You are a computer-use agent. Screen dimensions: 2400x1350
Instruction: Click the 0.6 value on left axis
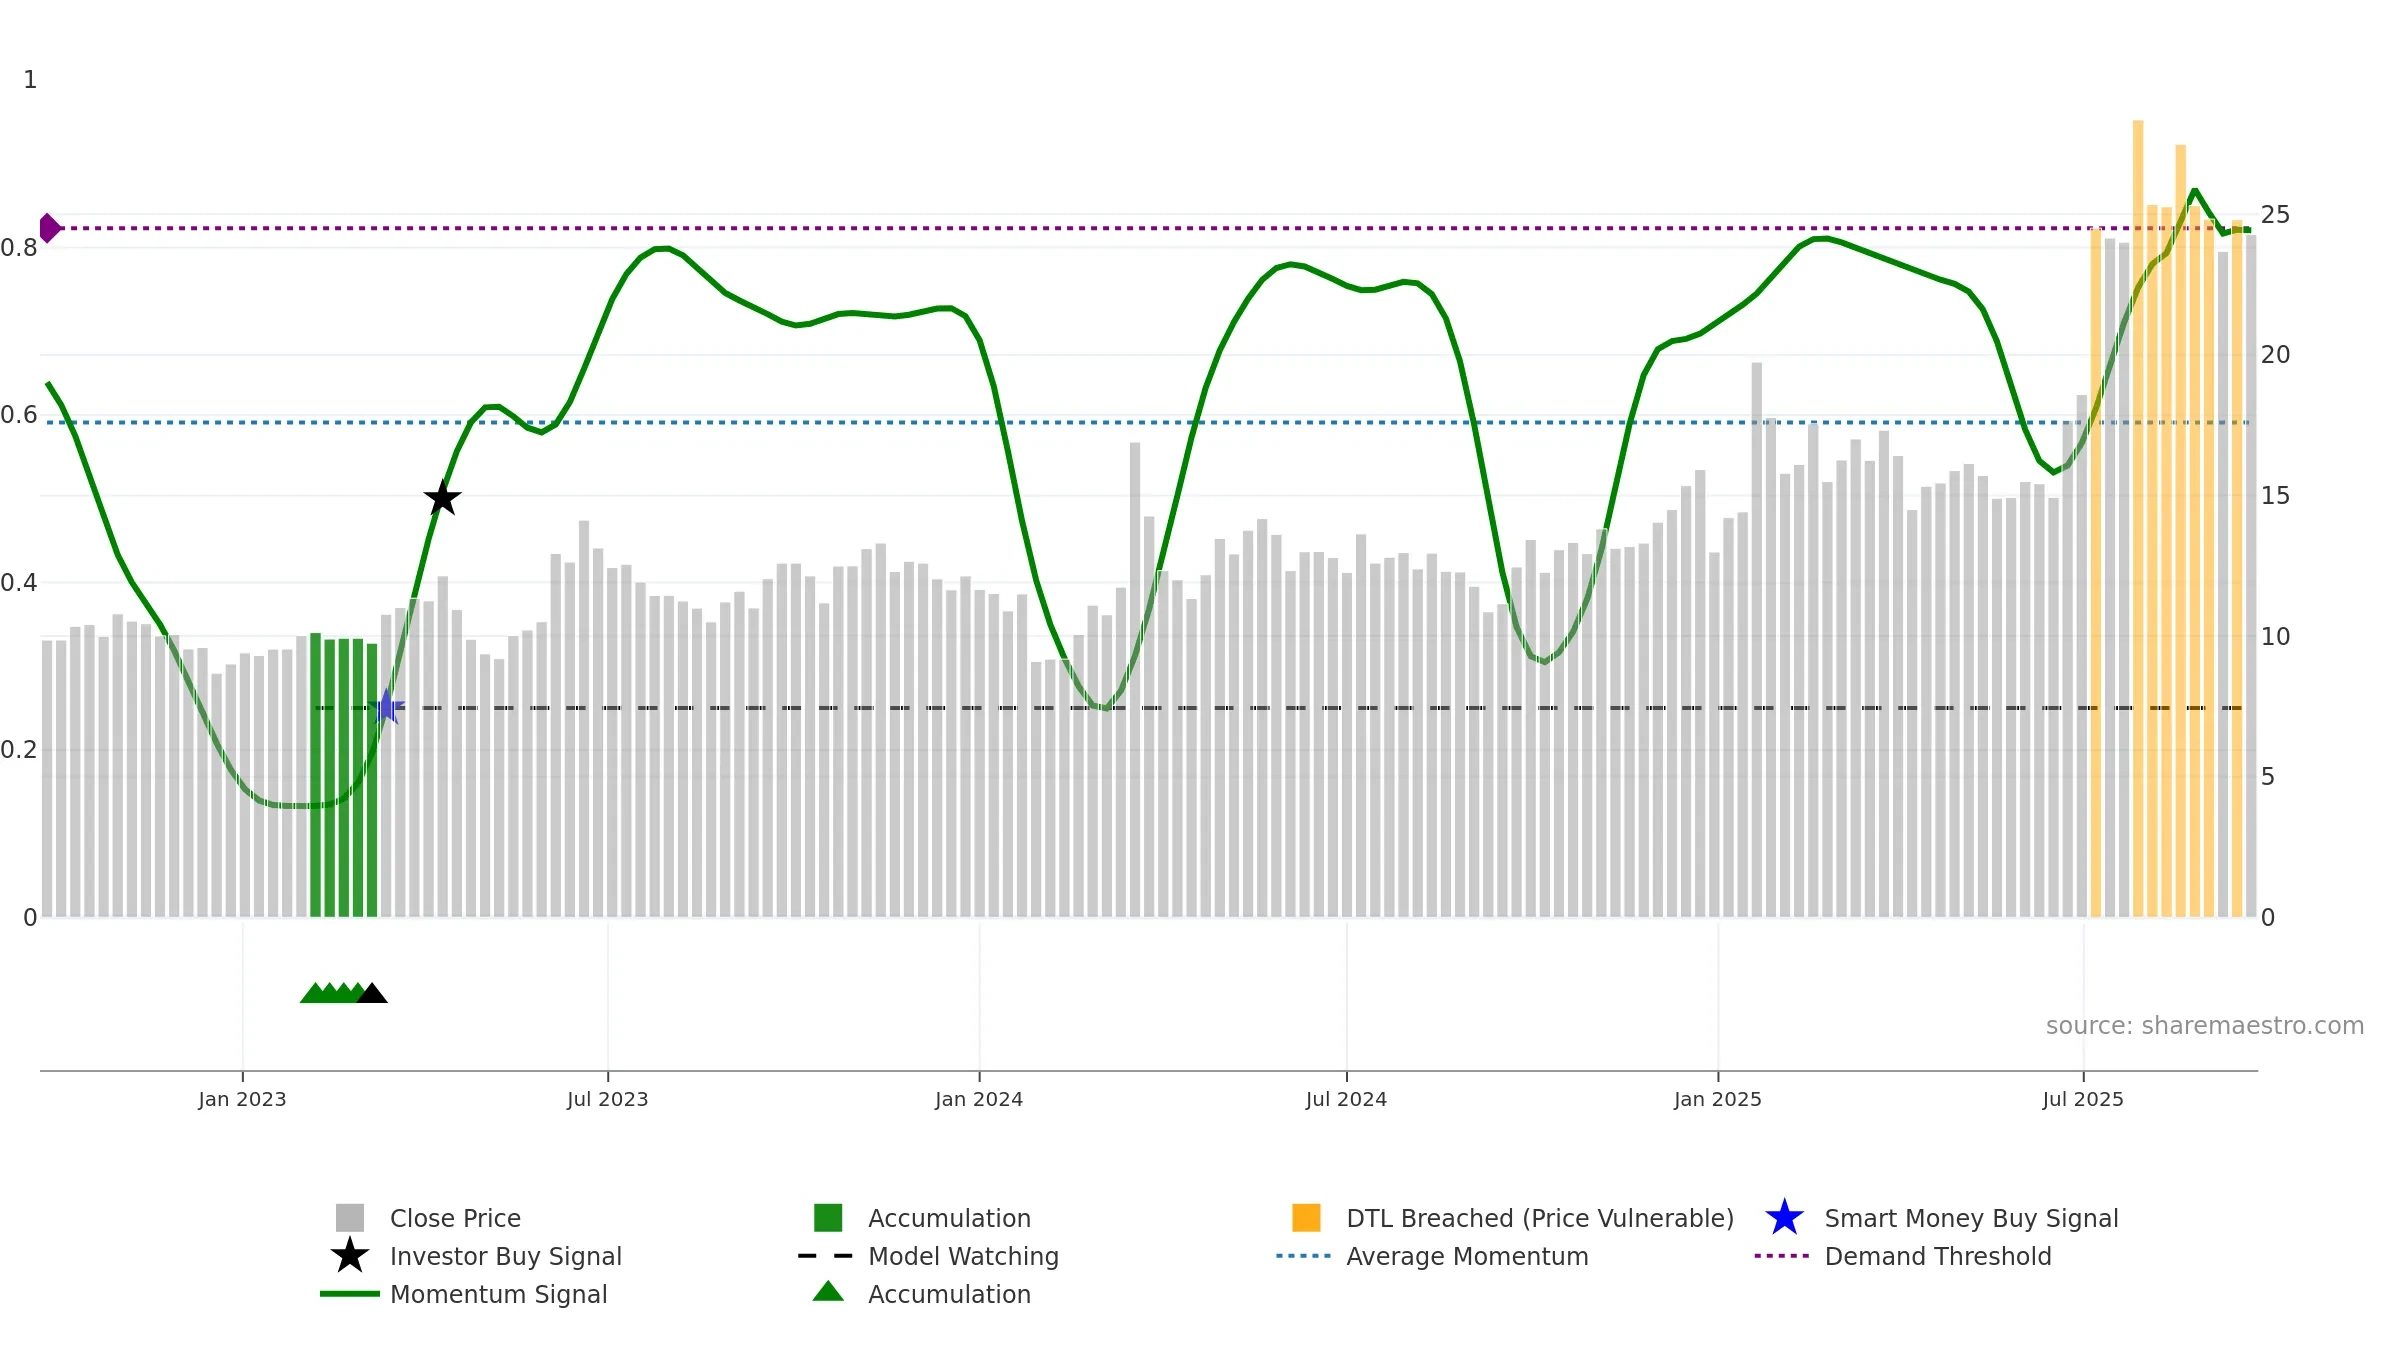click(19, 415)
